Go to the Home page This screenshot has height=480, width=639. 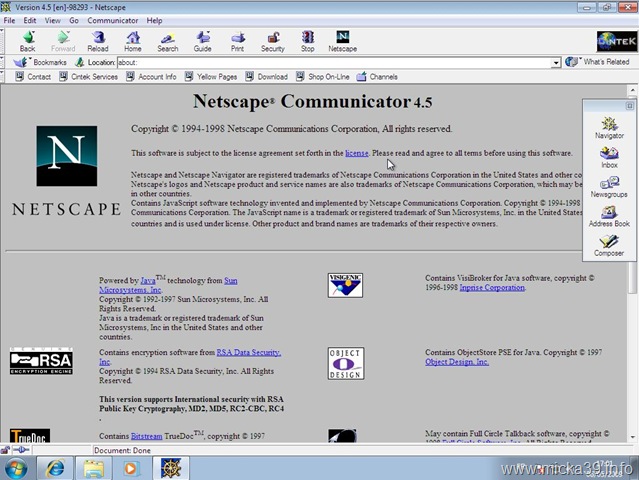click(133, 42)
